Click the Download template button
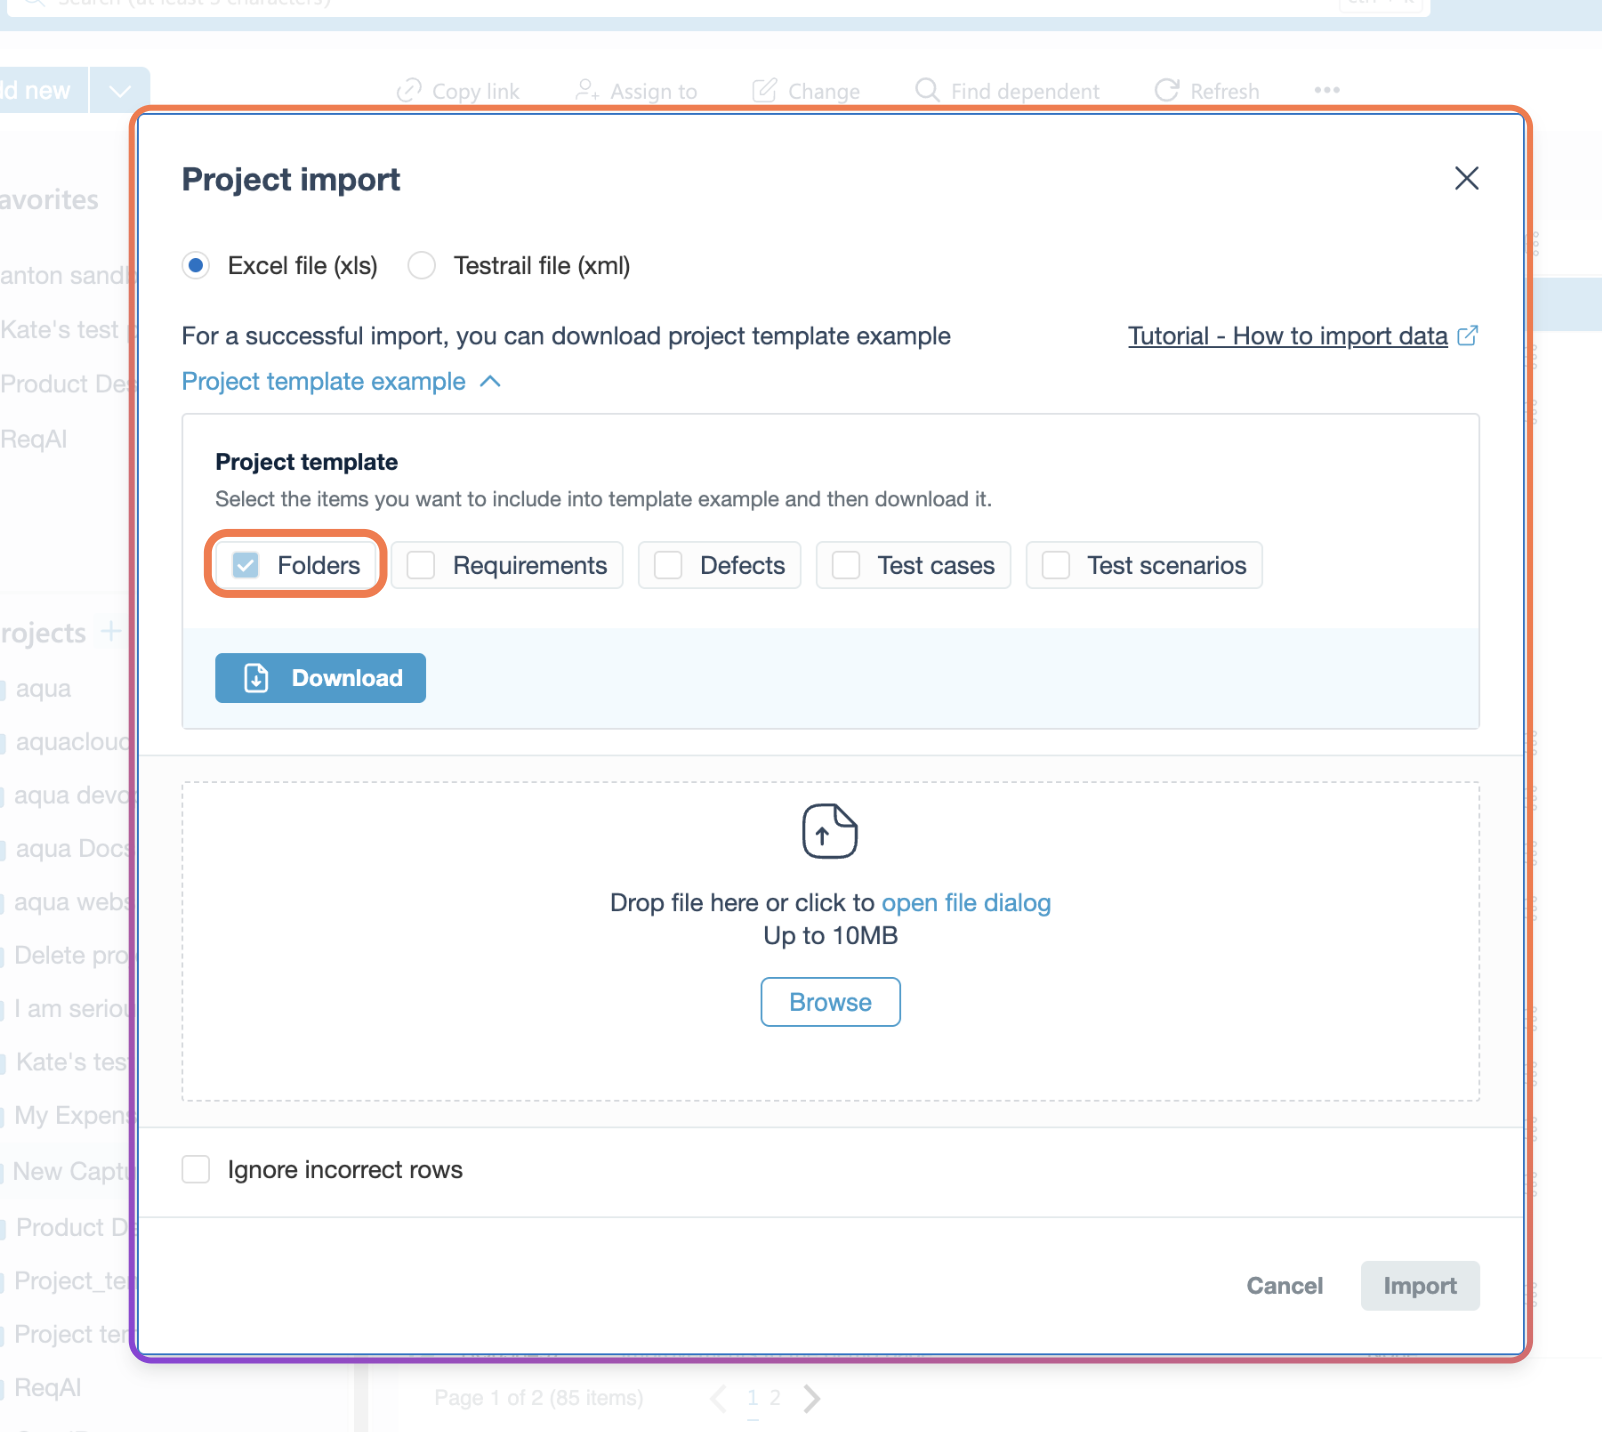1602x1432 pixels. point(320,678)
